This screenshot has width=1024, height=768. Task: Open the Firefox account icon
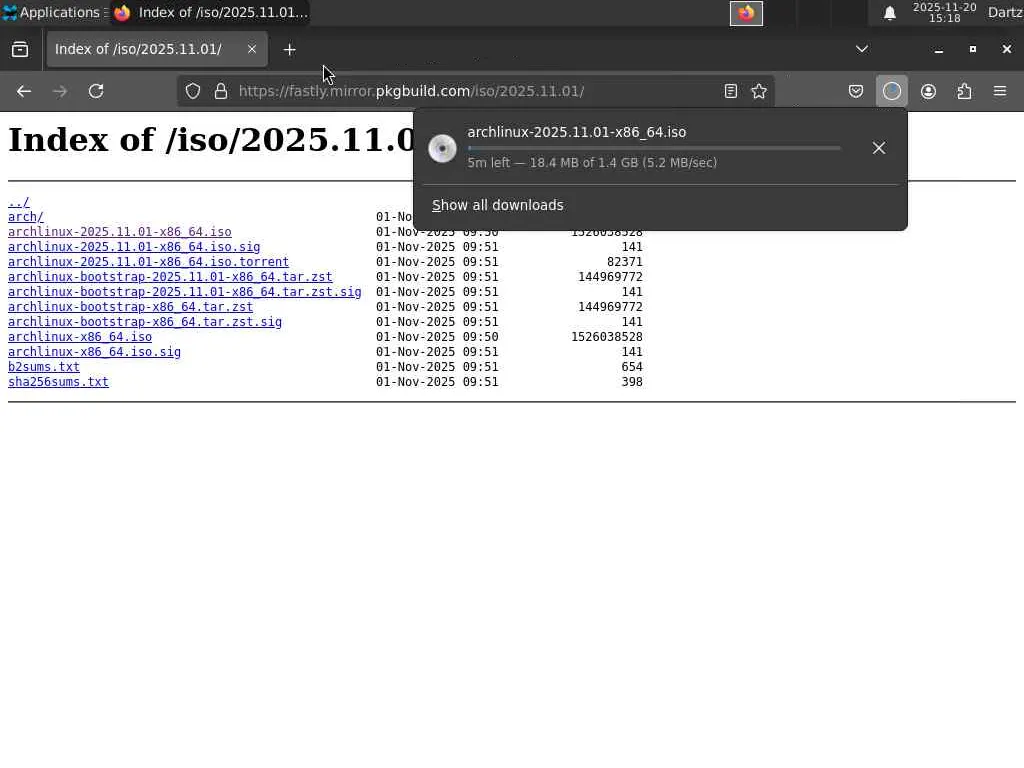[x=928, y=91]
